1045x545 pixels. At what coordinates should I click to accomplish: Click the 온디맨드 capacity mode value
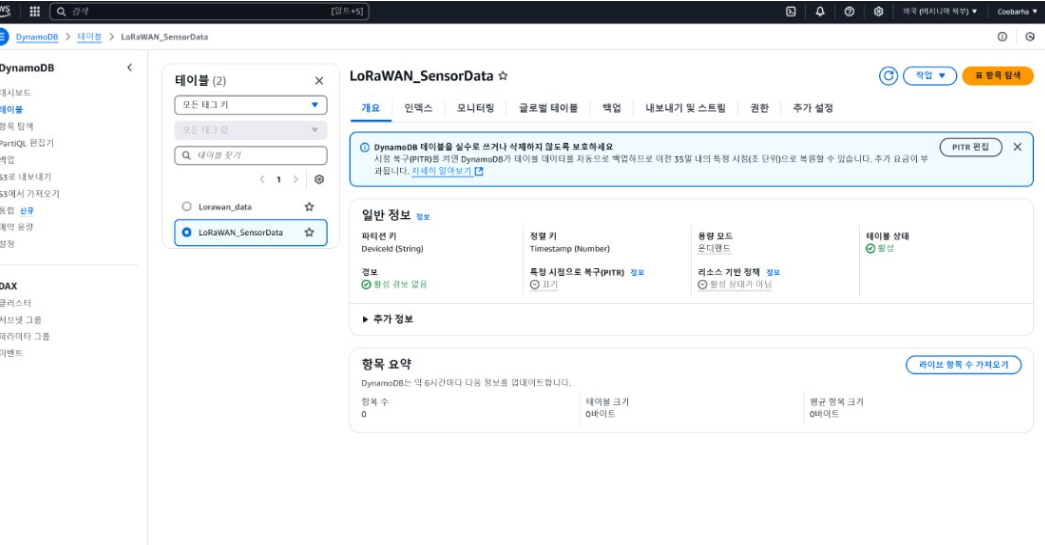click(714, 248)
